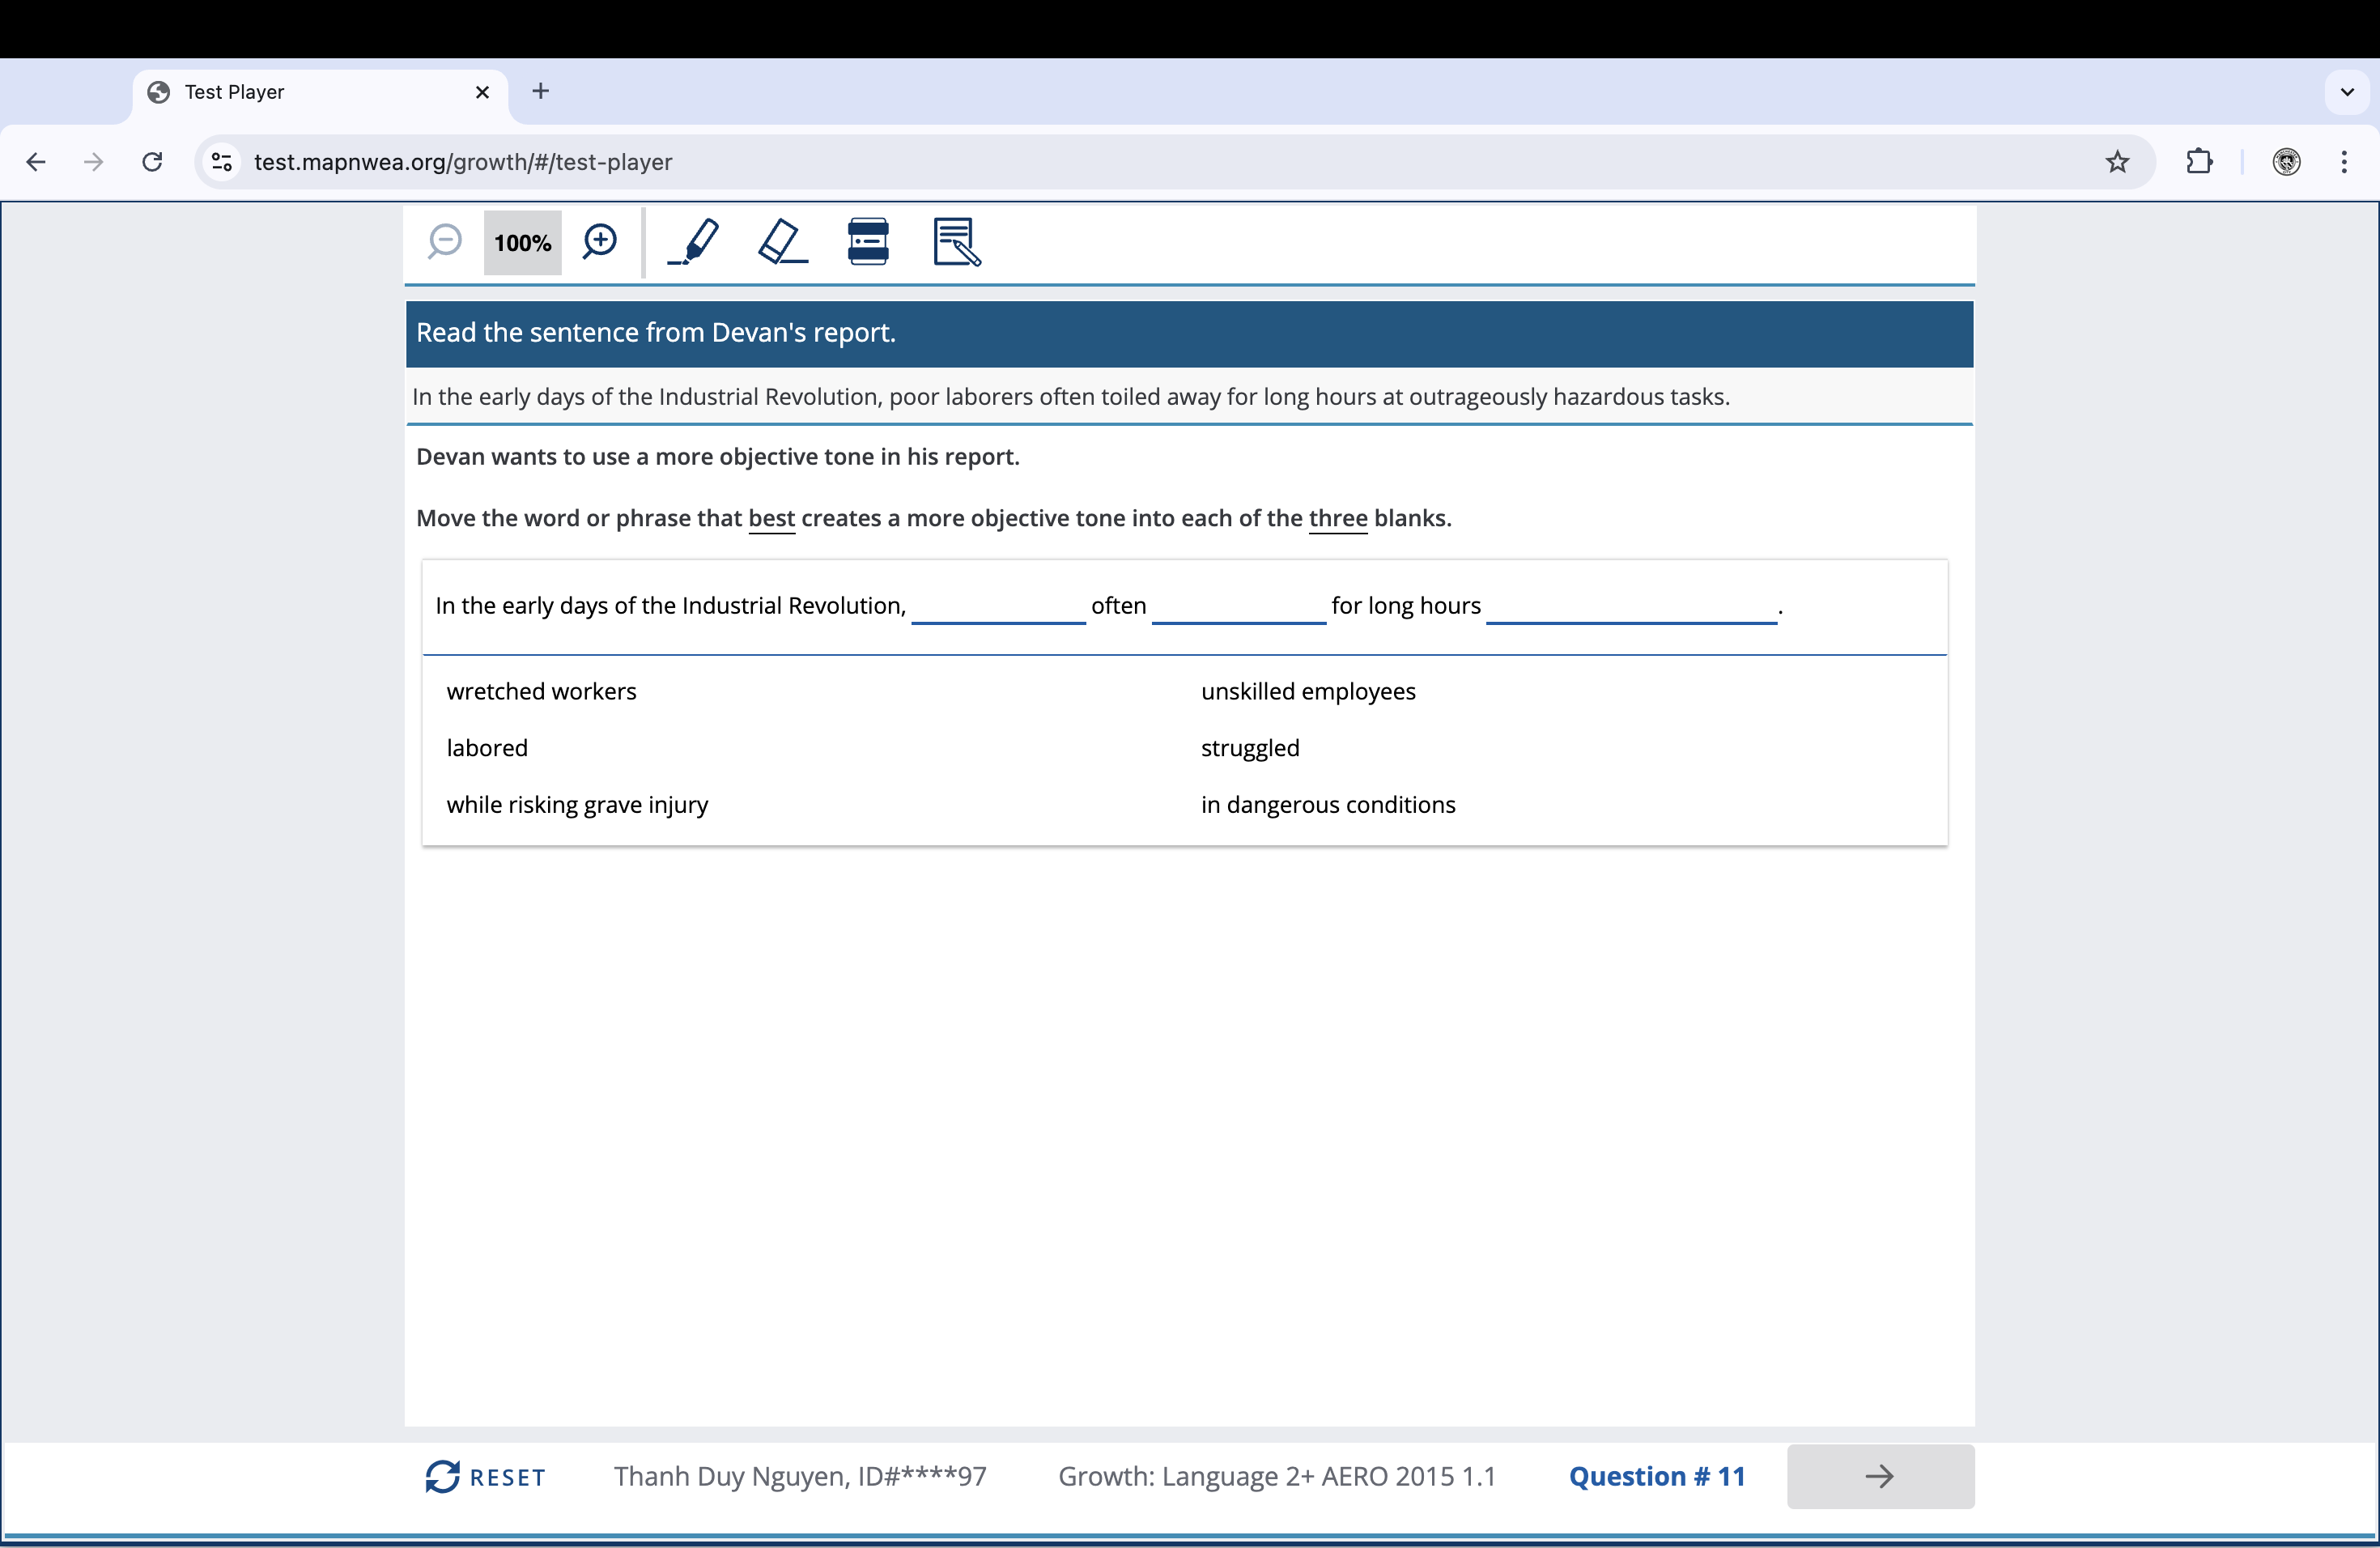This screenshot has height=1548, width=2380.
Task: Select the highlighter pen tool
Action: (693, 242)
